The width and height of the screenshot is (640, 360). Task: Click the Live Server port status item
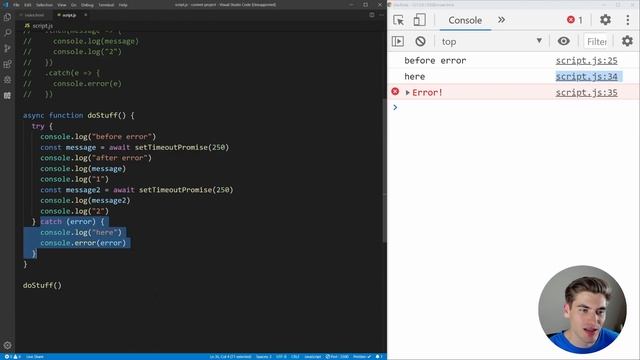pyautogui.click(x=337, y=357)
